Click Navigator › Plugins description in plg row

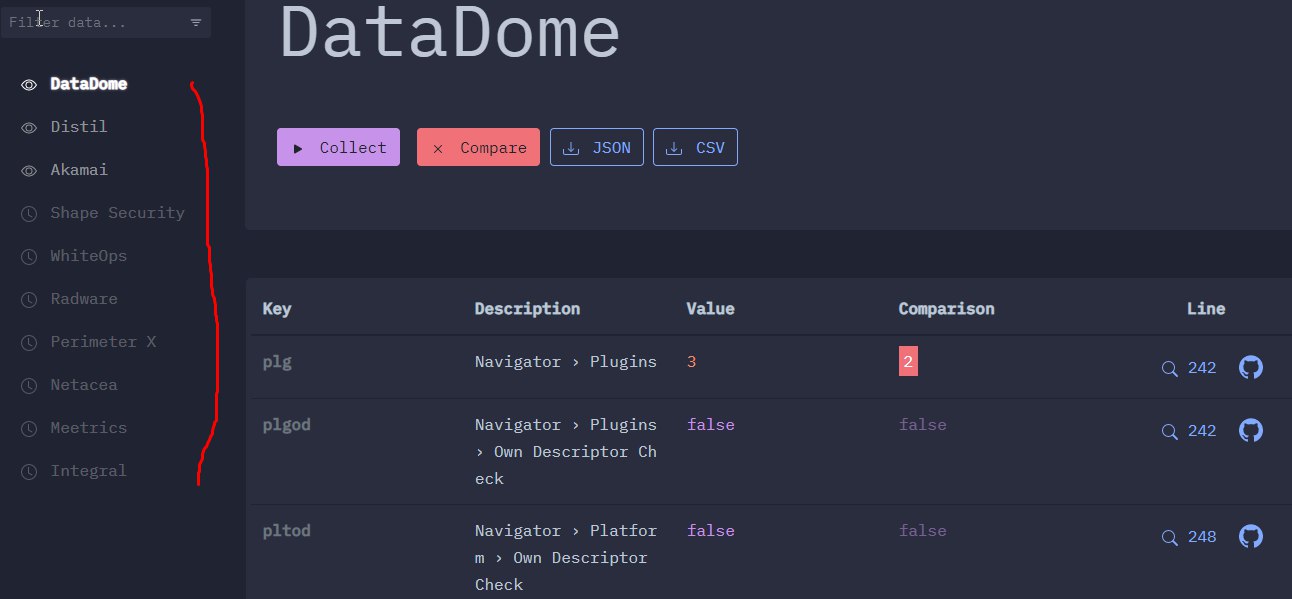566,362
